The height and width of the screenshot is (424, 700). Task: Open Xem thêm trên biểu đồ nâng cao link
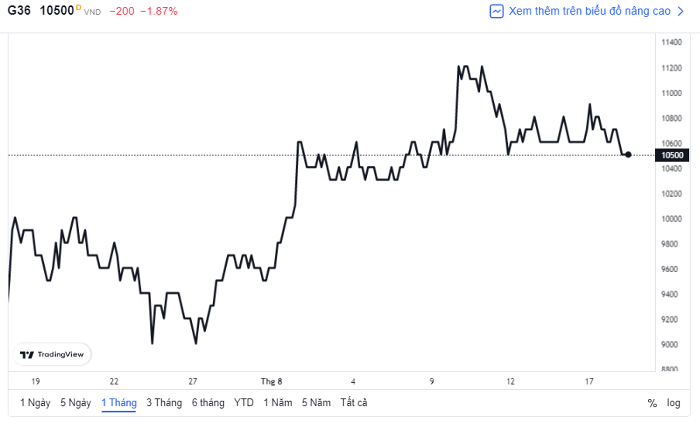[589, 11]
